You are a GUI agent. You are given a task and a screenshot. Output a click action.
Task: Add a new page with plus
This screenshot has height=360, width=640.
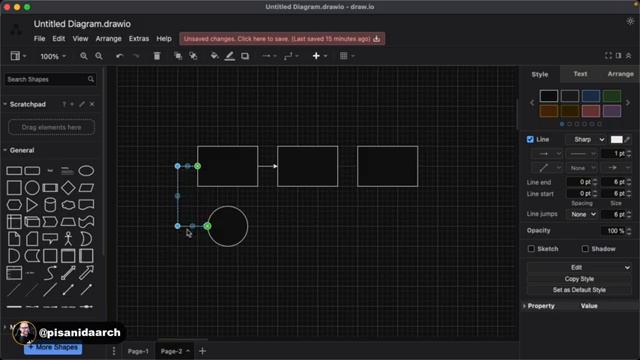pyautogui.click(x=202, y=351)
